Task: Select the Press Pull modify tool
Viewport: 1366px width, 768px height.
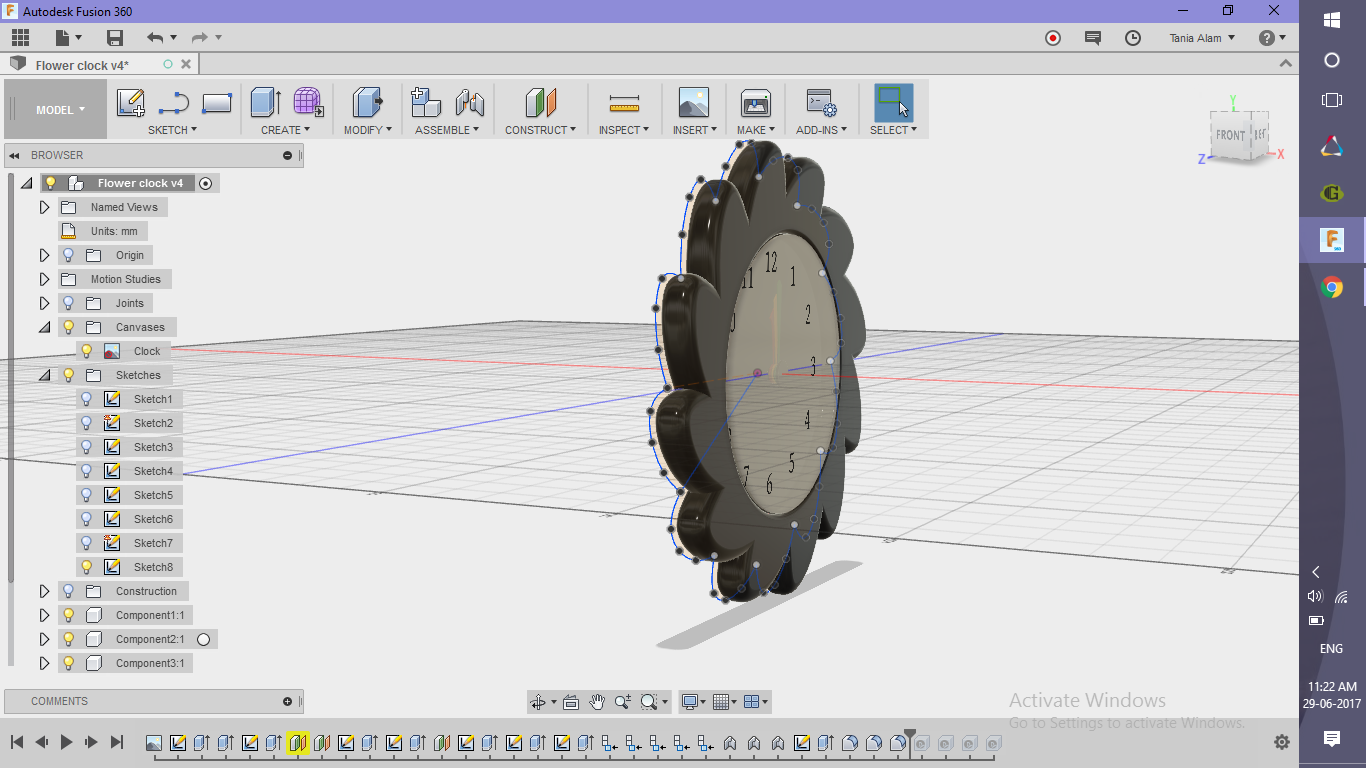Action: tap(368, 103)
